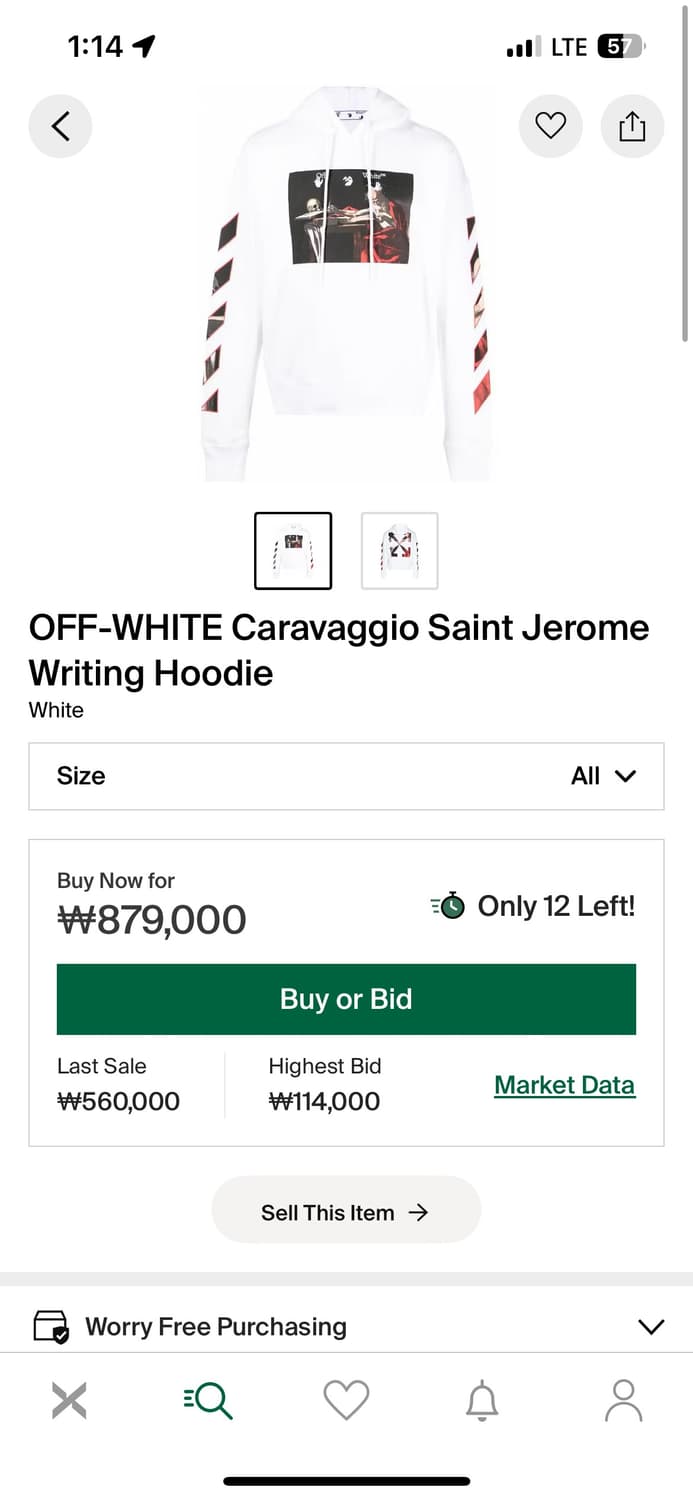Viewport: 693px width, 1500px height.
Task: Tap the stopwatch icon by Only 12 Left
Action: [449, 906]
